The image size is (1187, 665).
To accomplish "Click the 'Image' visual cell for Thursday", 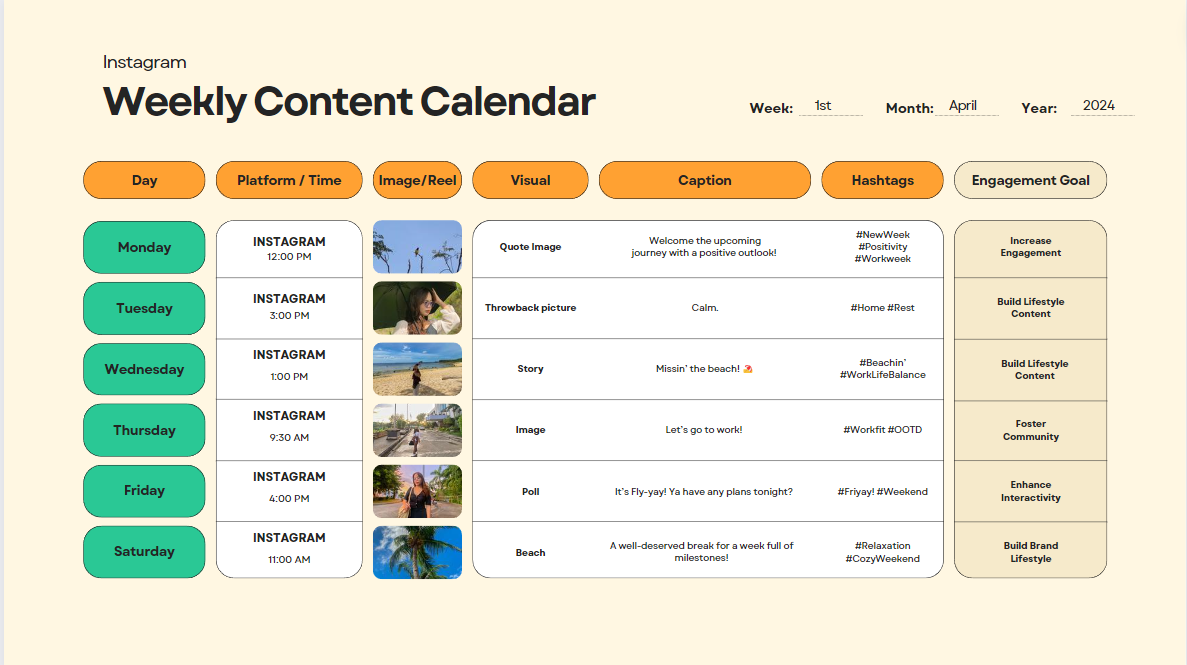I will point(530,429).
